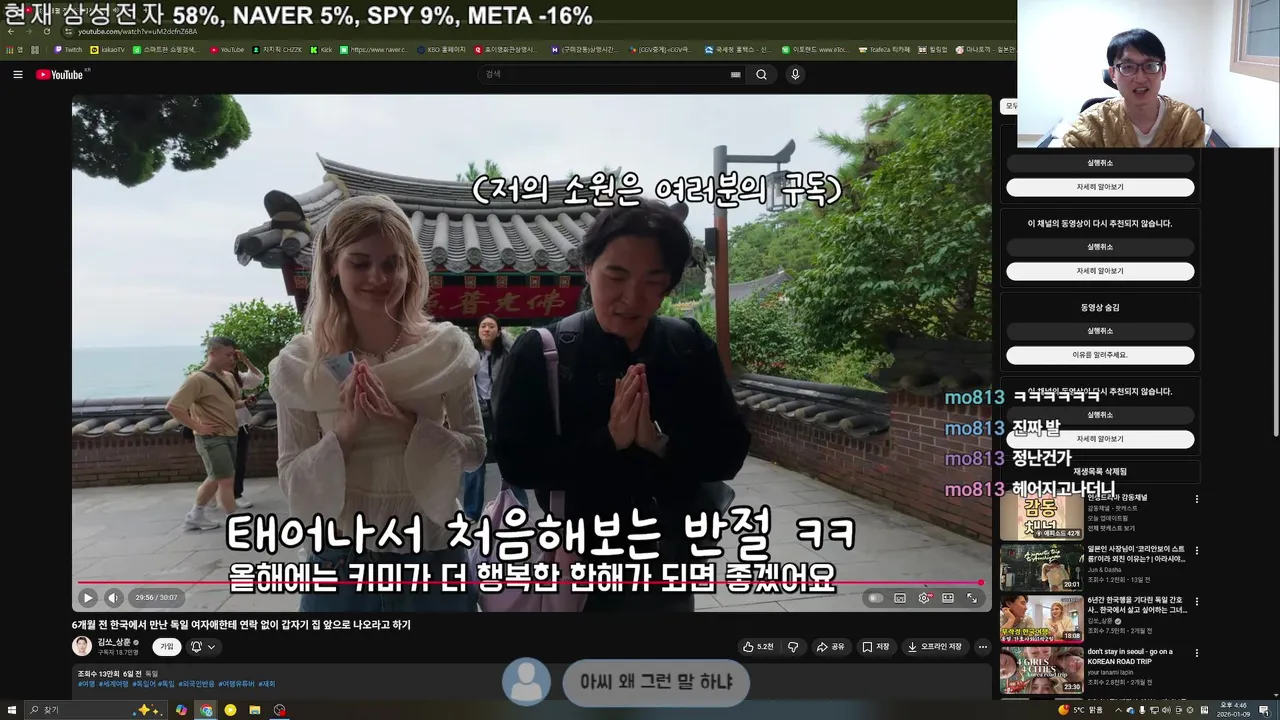Seek within the red video progress bar

click(531, 583)
